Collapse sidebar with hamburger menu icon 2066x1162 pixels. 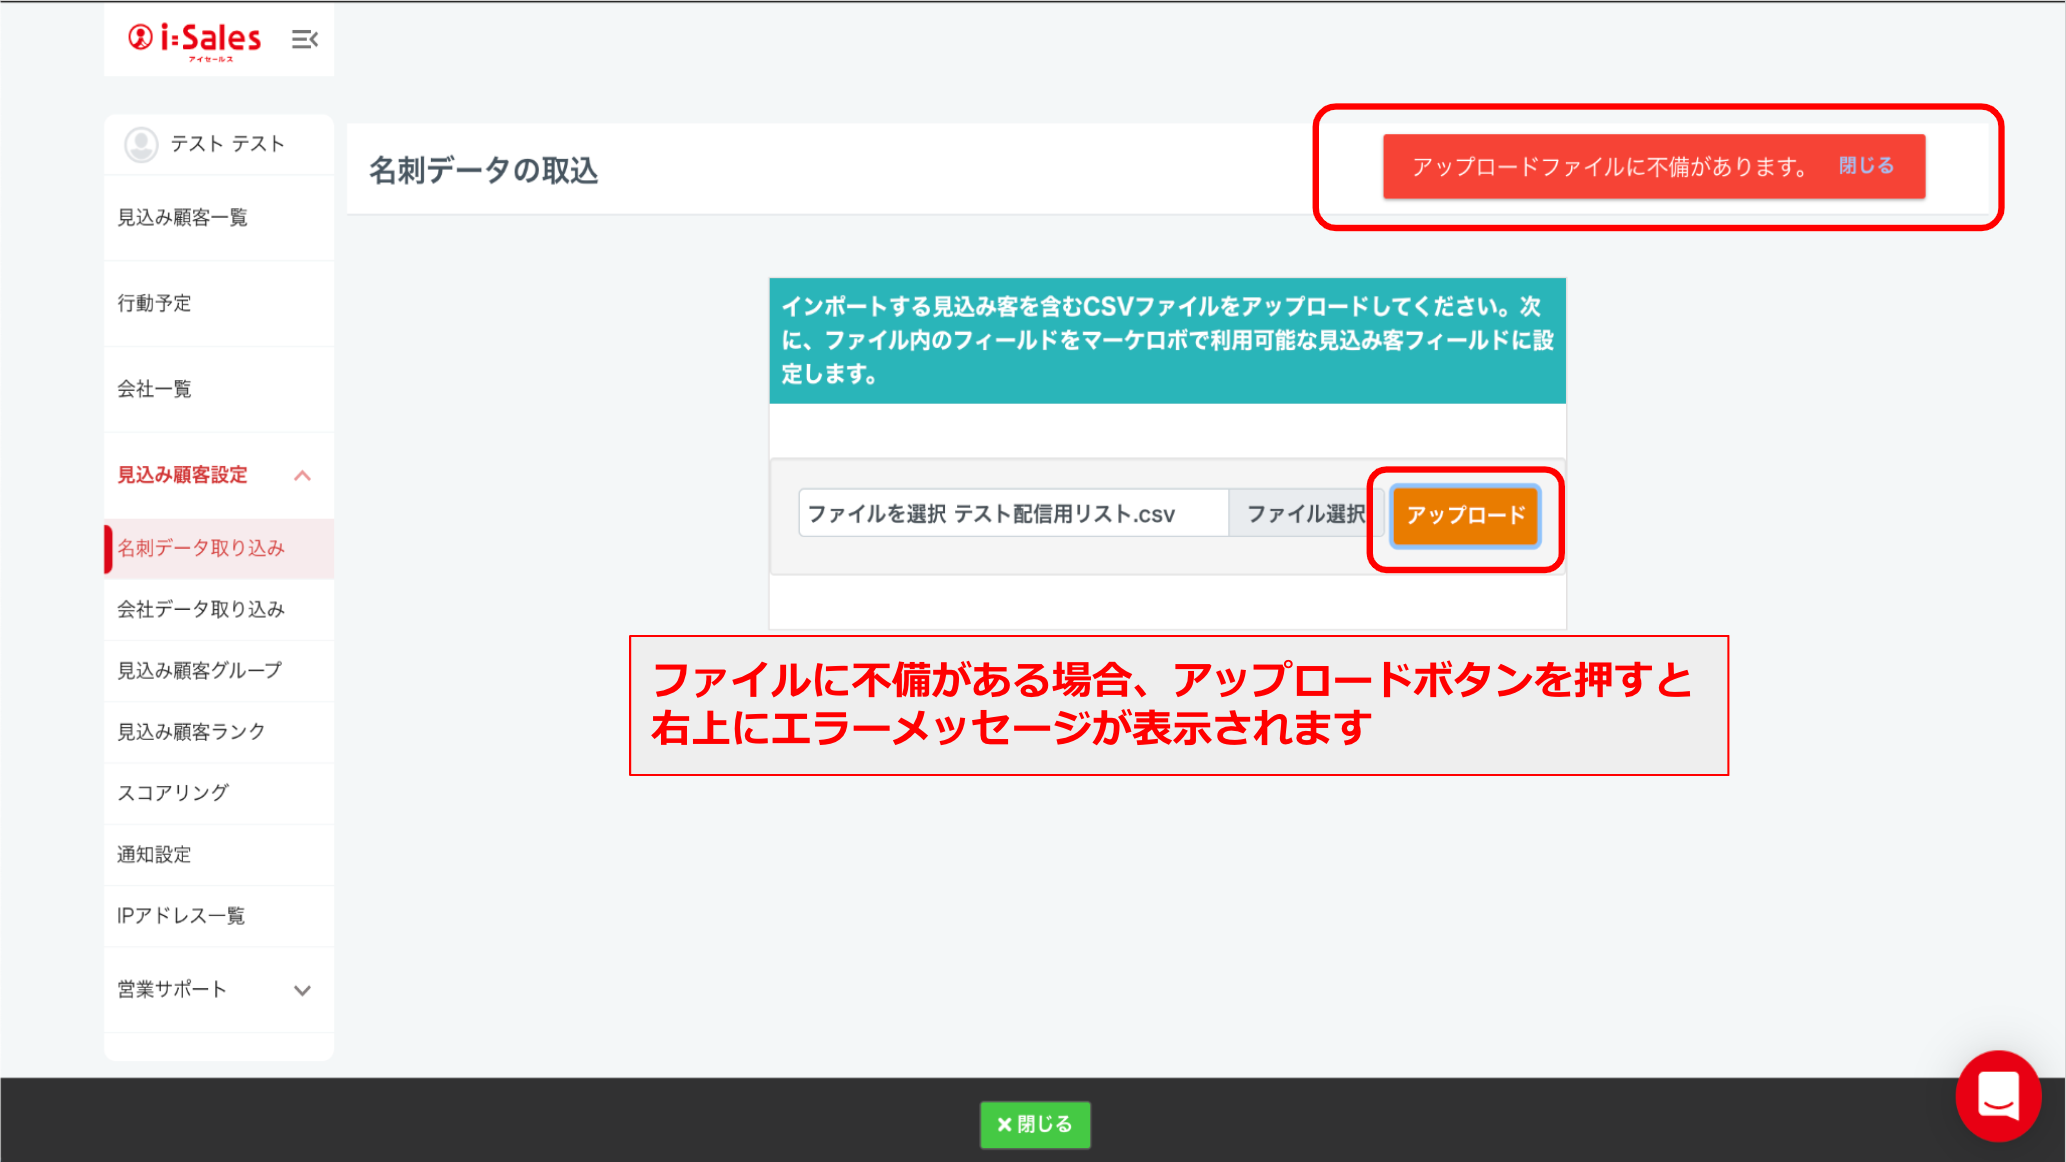coord(304,40)
